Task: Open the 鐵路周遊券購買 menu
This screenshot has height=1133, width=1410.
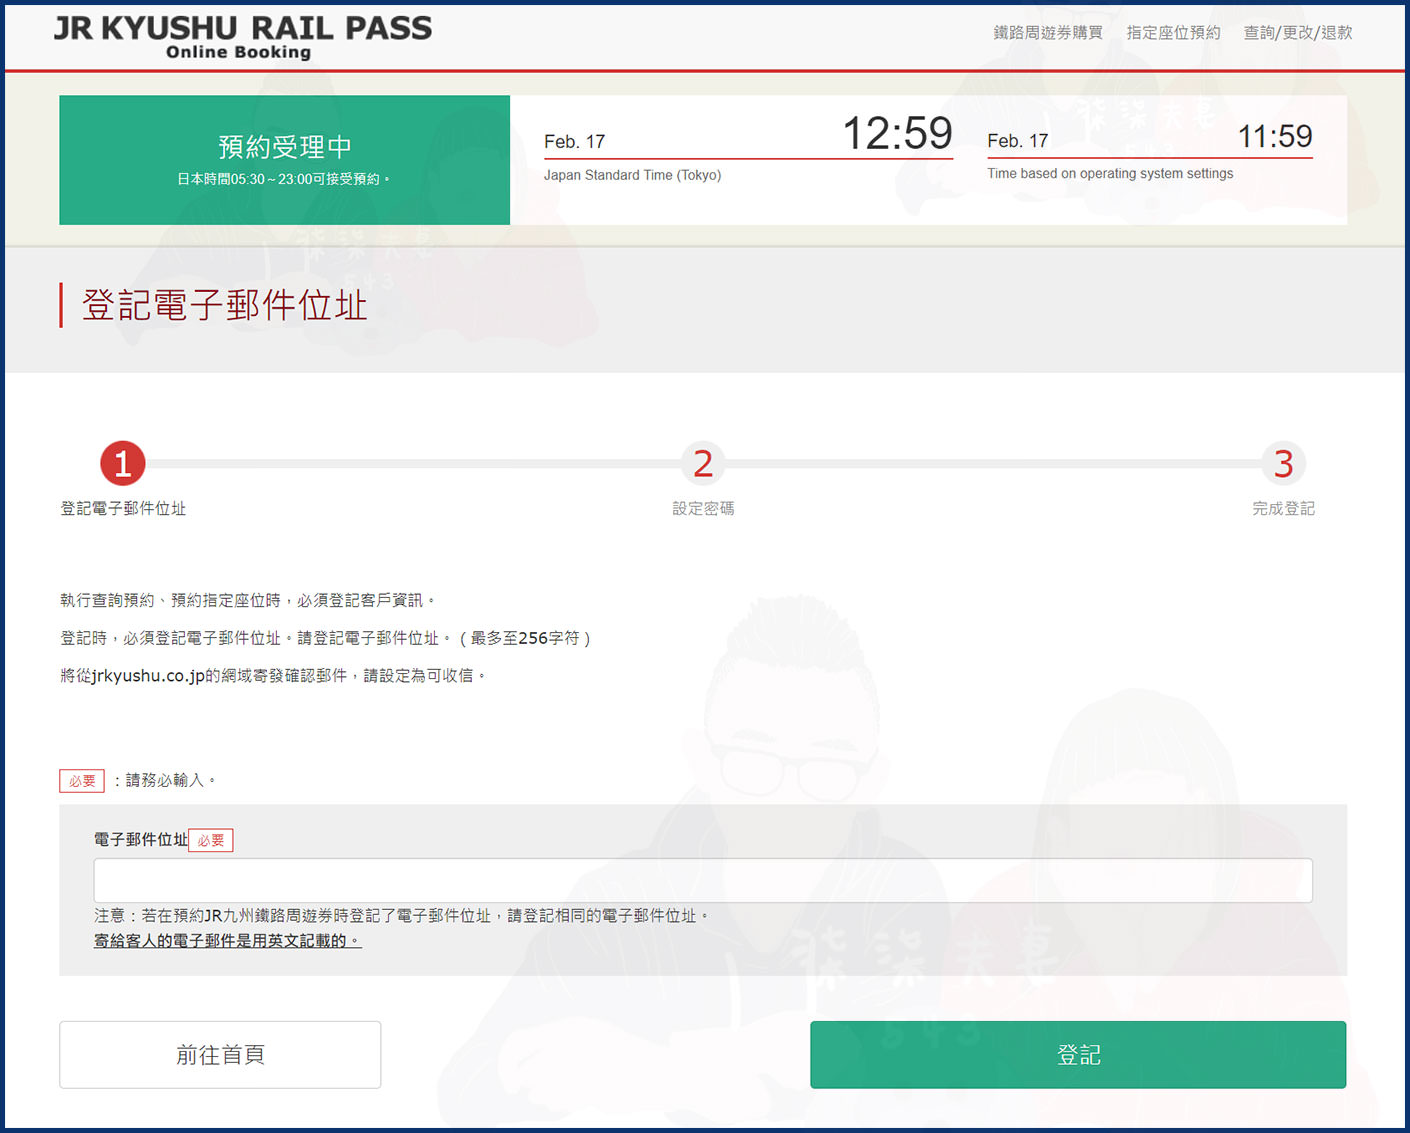Action: [x=1046, y=33]
